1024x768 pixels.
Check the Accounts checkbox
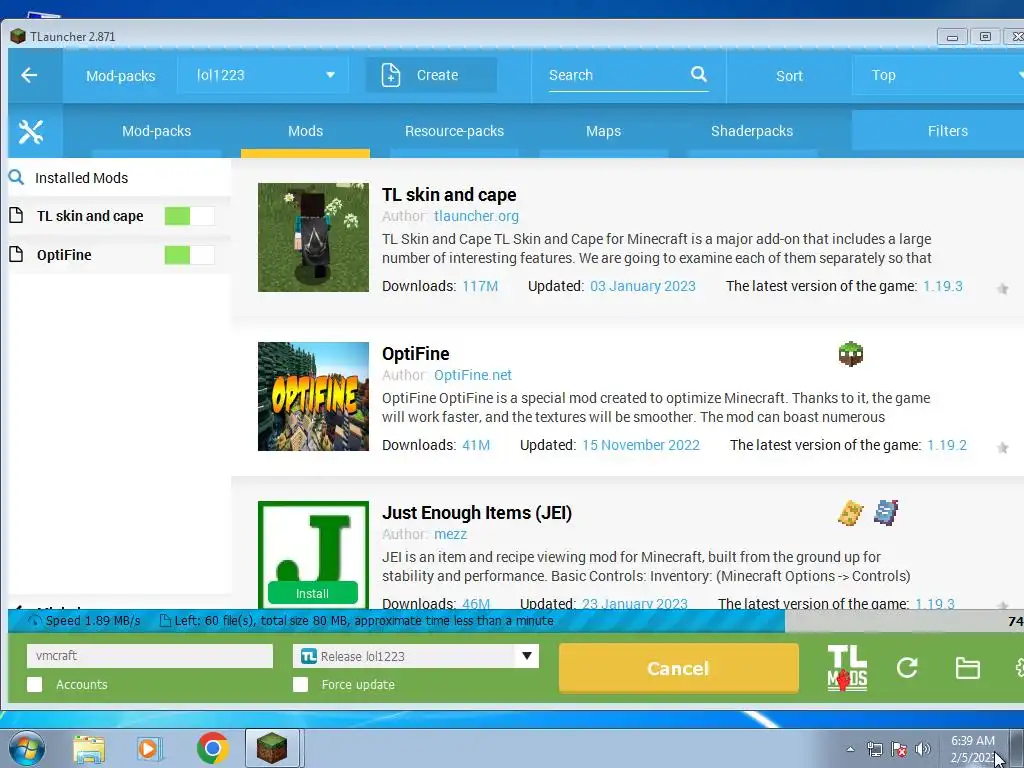35,684
